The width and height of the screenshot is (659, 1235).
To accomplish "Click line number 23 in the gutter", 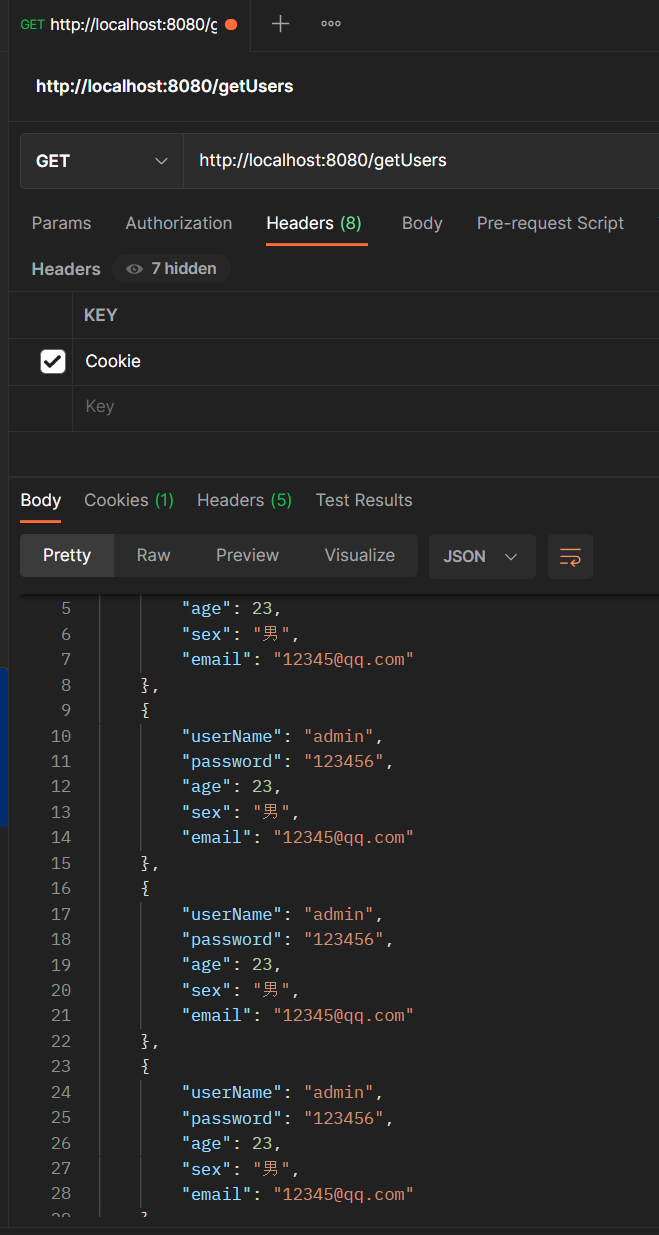I will pyautogui.click(x=60, y=1067).
